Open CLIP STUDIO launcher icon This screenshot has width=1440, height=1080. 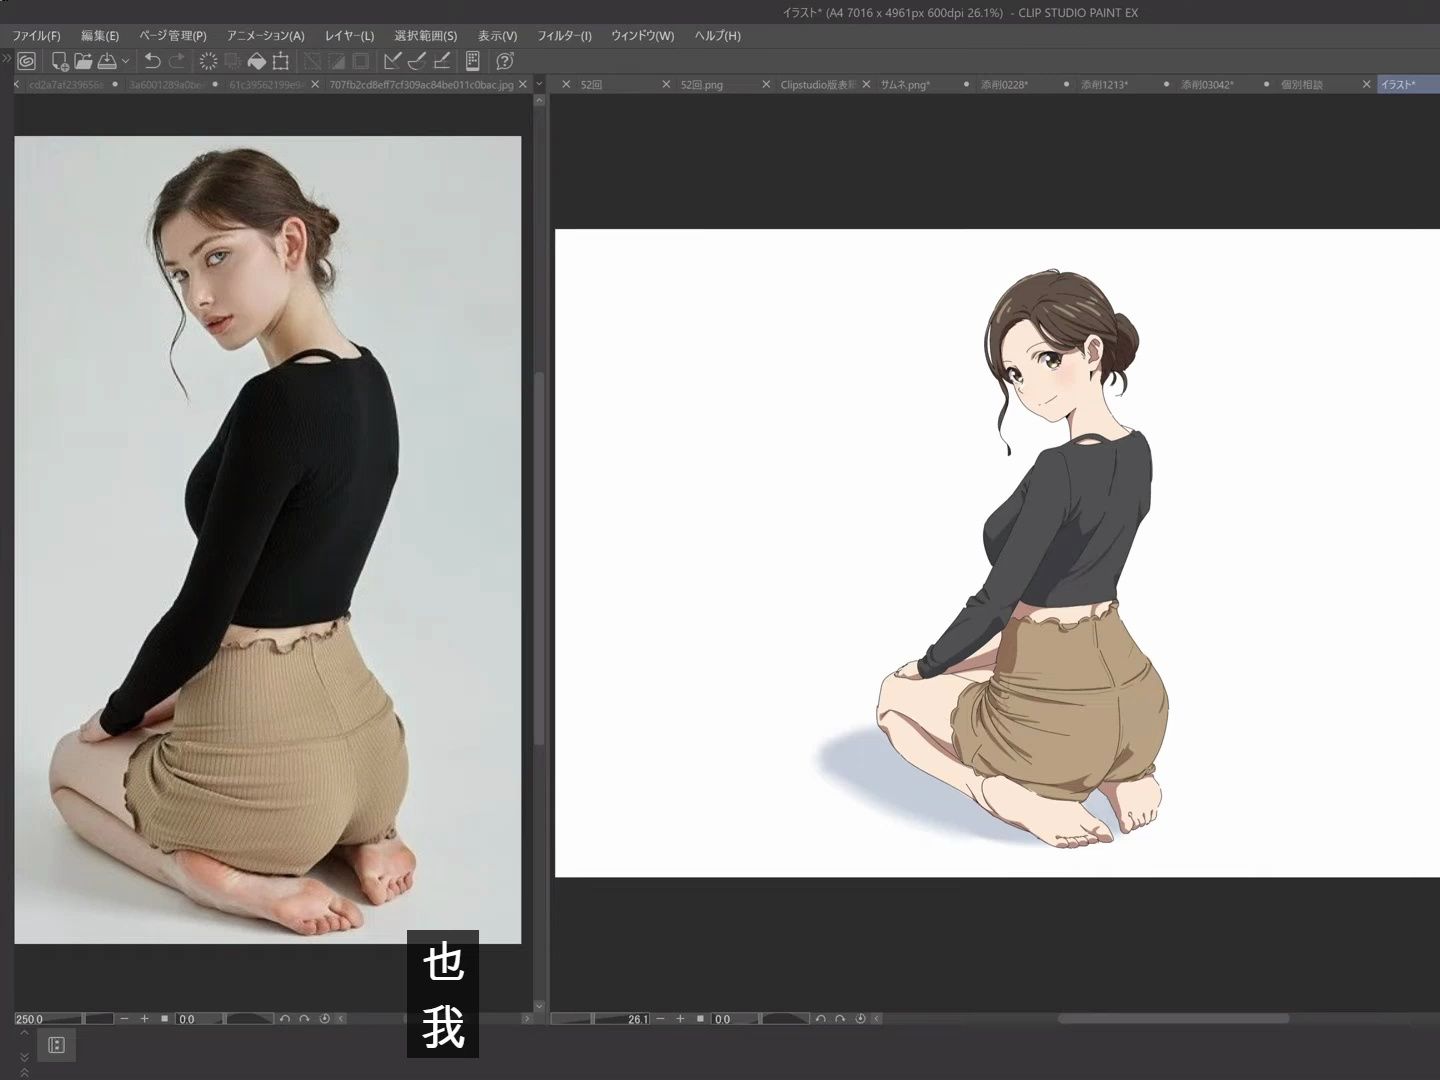pos(27,61)
